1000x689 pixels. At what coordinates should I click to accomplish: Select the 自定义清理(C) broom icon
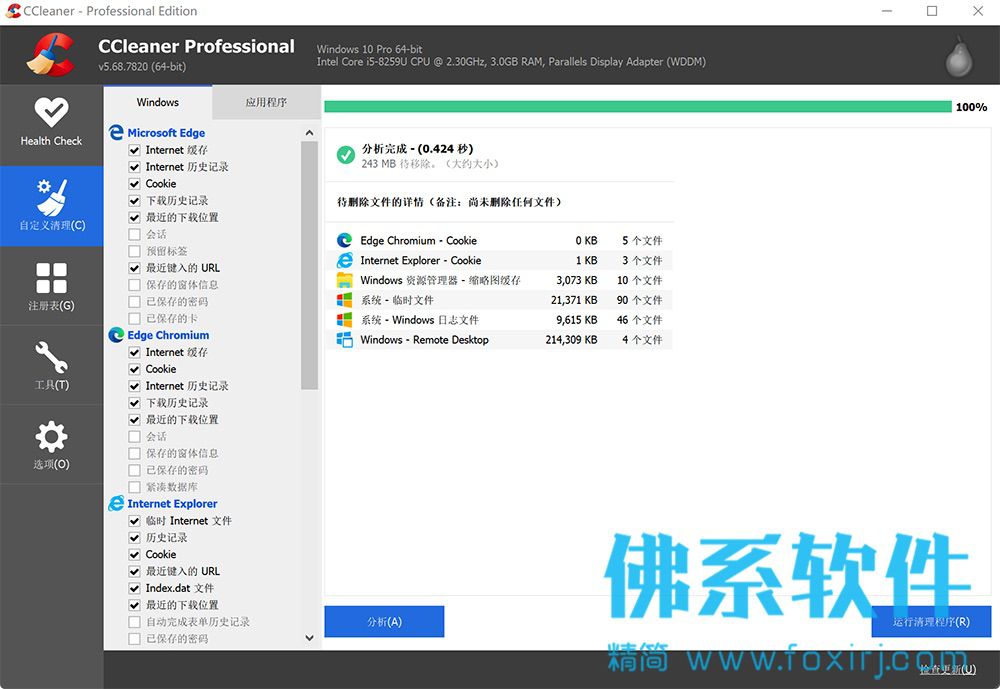click(51, 196)
